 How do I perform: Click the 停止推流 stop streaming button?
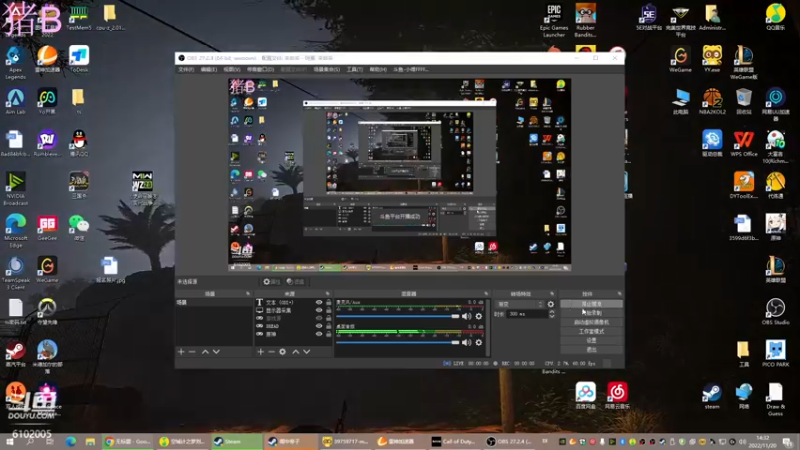(591, 304)
